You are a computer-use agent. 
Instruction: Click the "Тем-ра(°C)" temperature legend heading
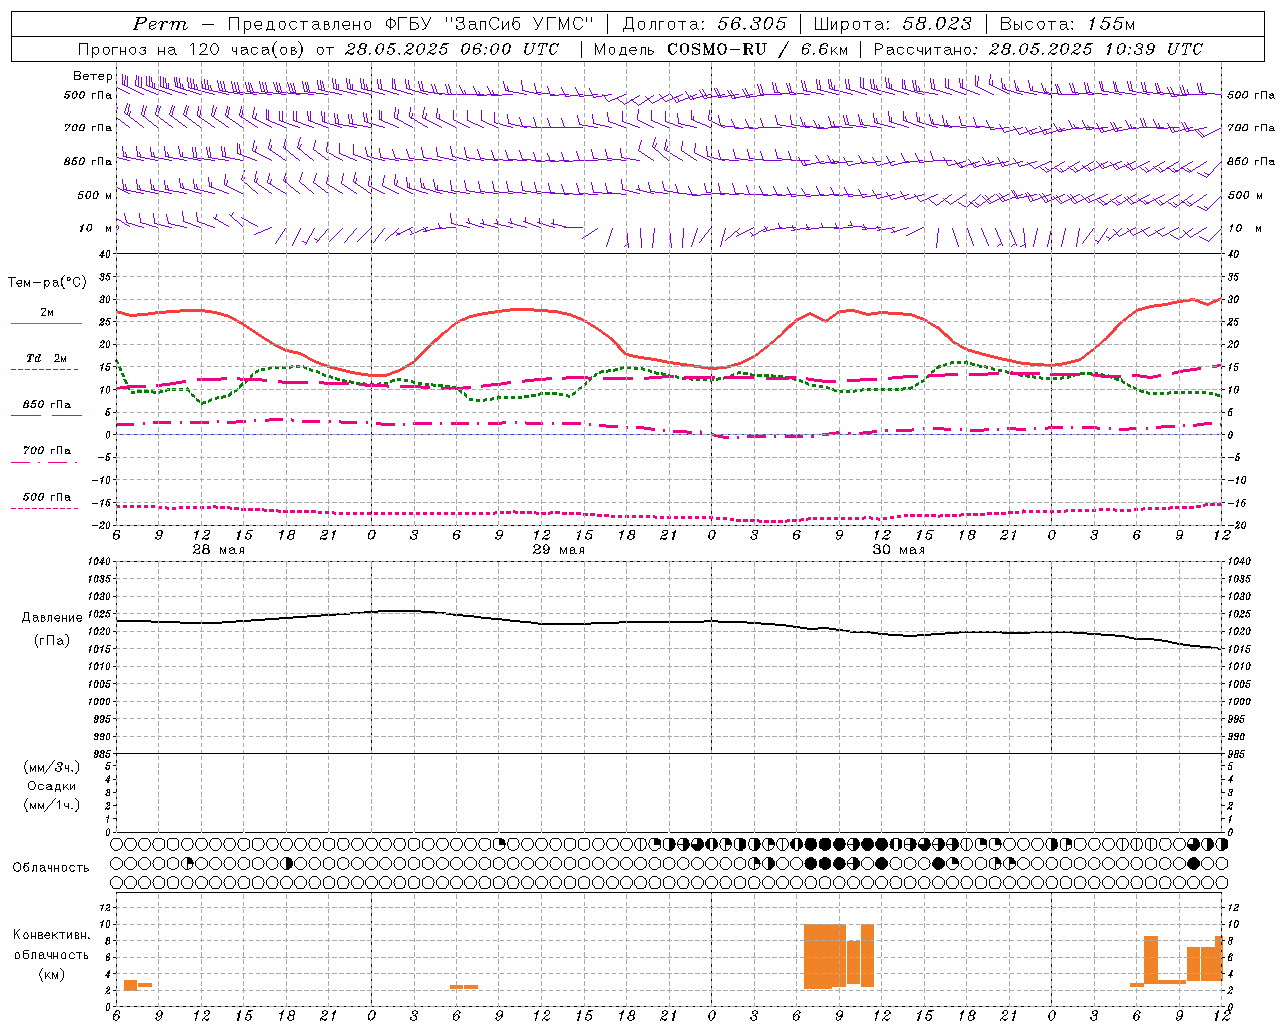47,283
